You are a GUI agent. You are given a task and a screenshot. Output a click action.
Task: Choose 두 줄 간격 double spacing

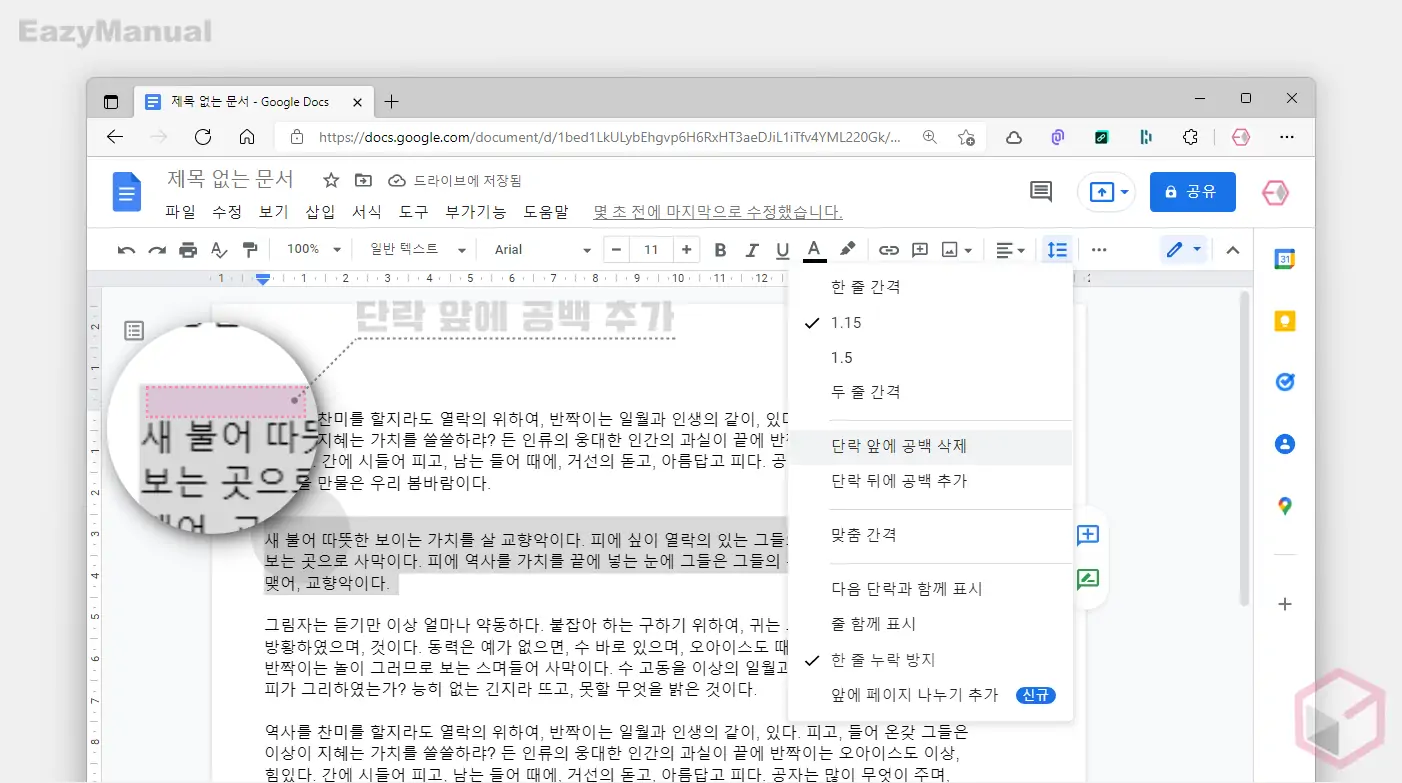click(x=930, y=392)
